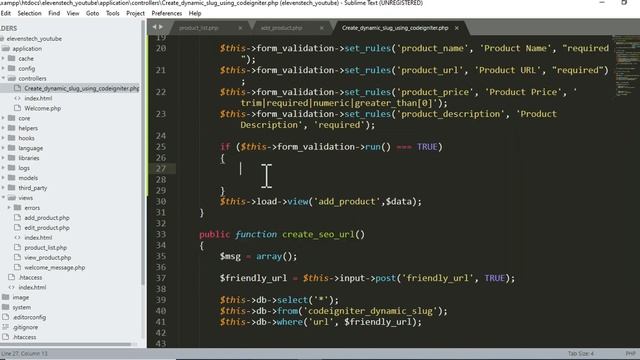Open view_product.php in the sidebar
Image resolution: width=640 pixels, height=360 pixels.
[47, 258]
